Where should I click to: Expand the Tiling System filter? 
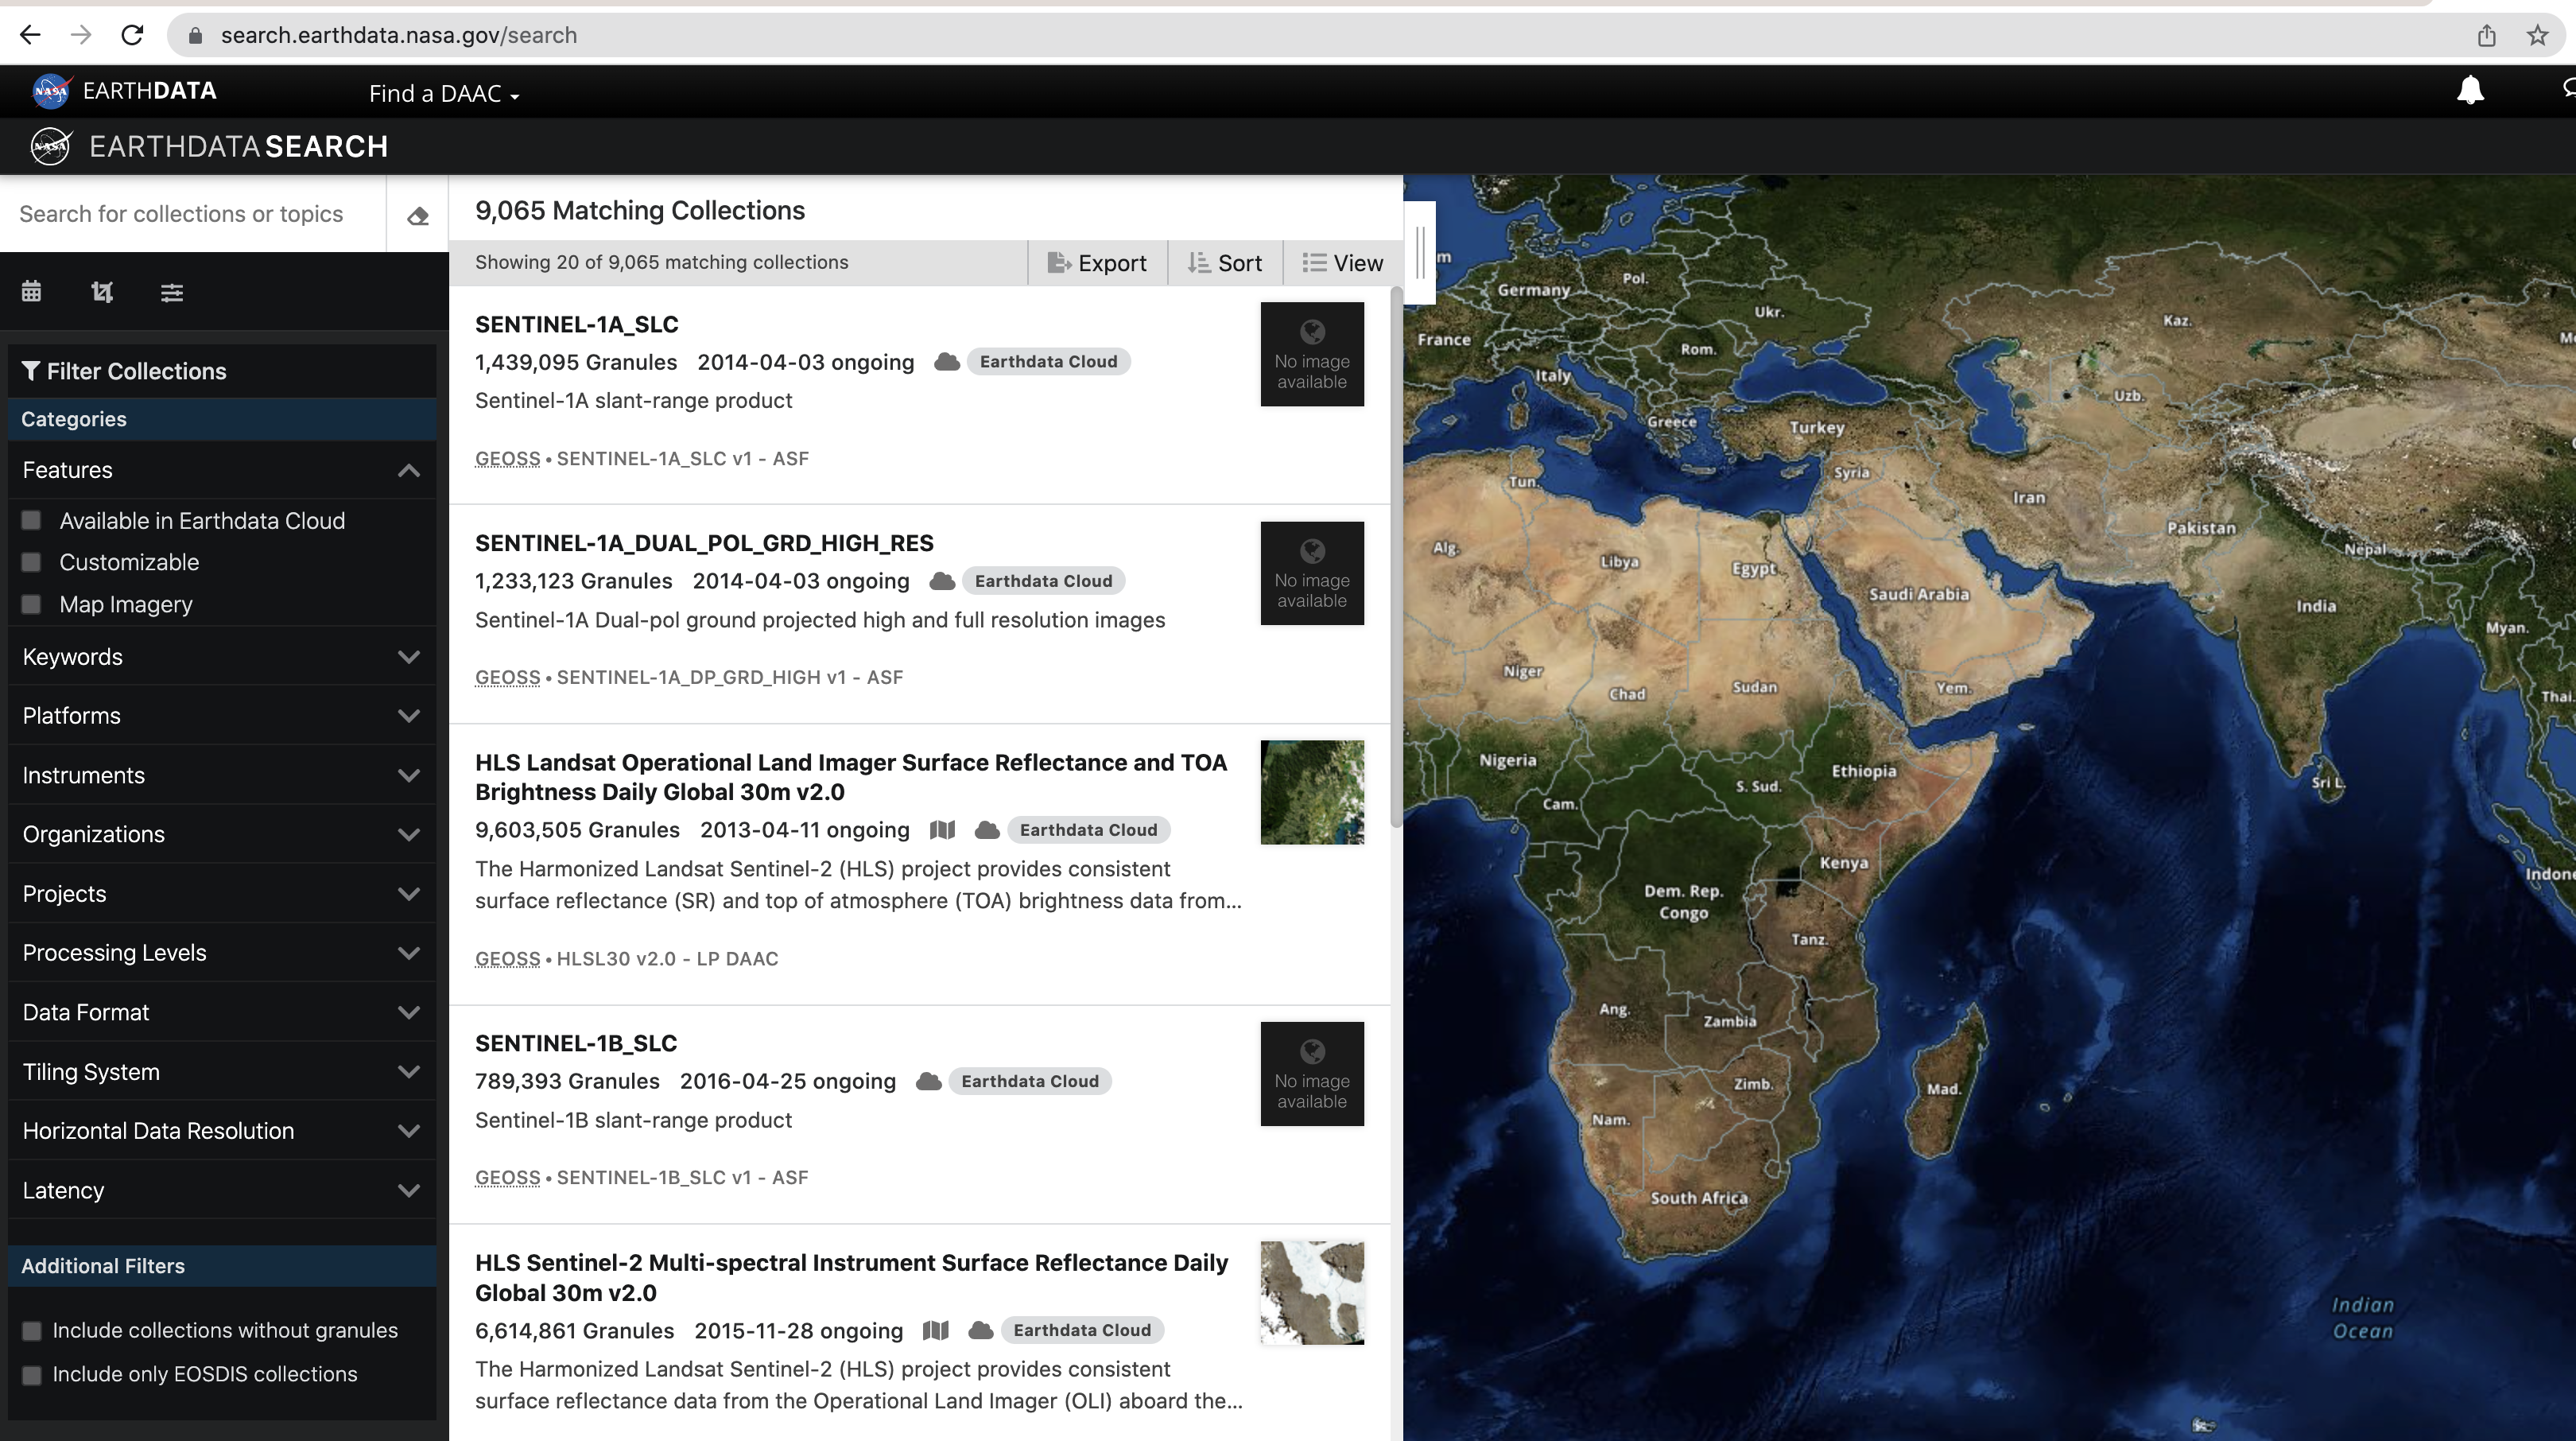click(222, 1072)
